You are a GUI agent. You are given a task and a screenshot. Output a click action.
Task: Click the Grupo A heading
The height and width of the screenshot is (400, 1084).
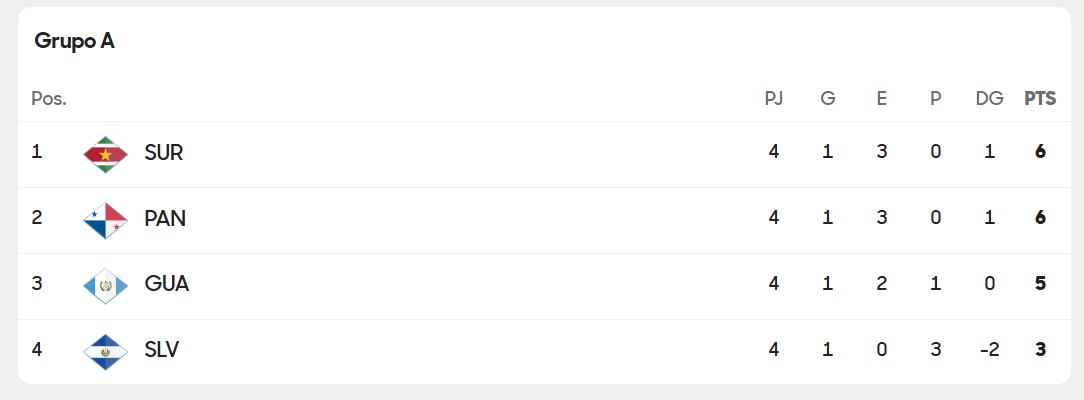pyautogui.click(x=74, y=41)
